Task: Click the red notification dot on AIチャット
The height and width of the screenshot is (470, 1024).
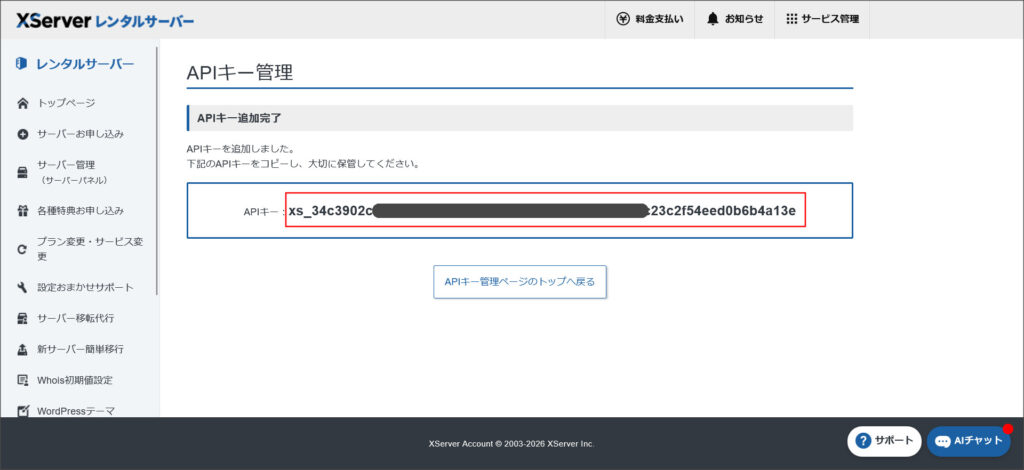Action: click(1008, 429)
